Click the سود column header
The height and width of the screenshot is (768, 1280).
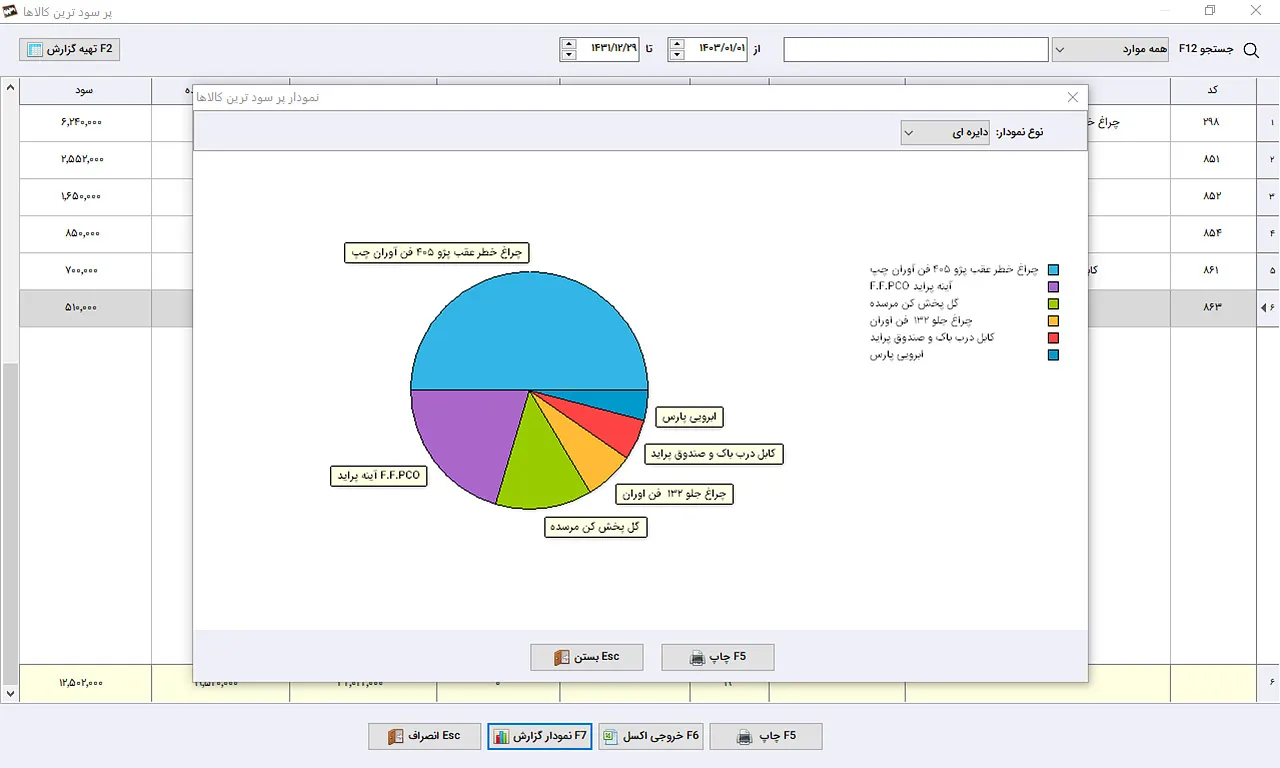(x=85, y=90)
